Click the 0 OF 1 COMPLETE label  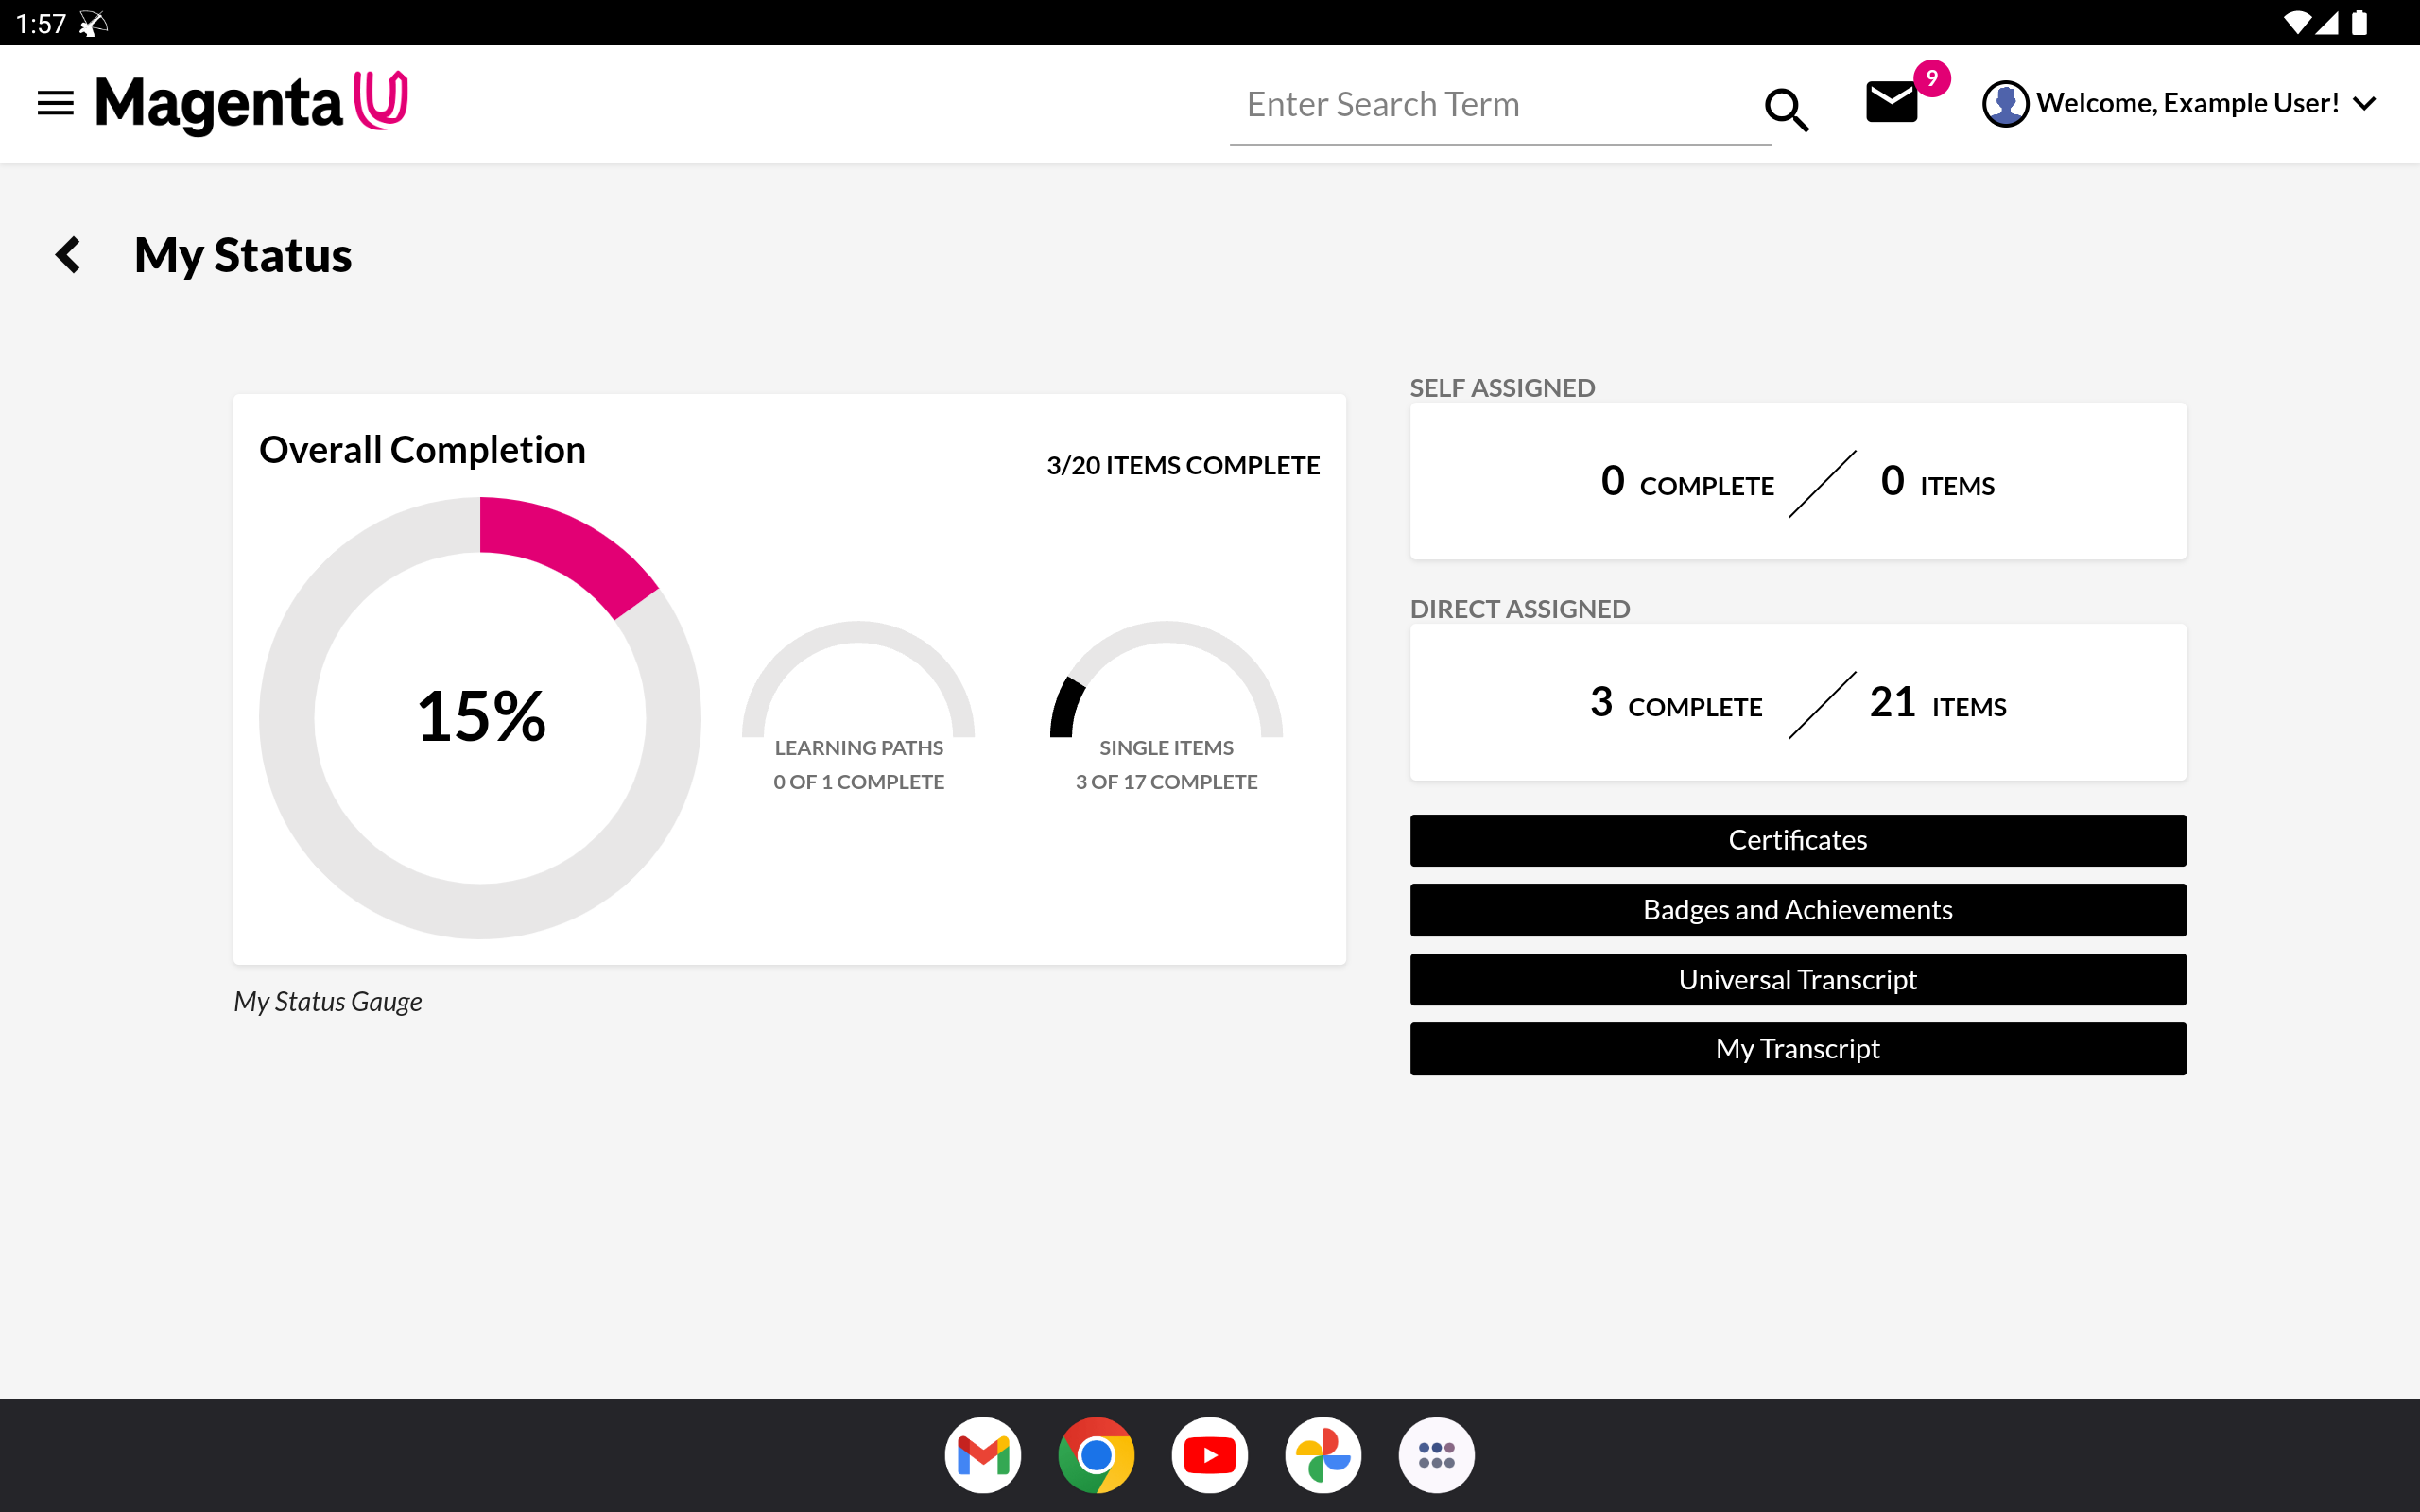pos(858,782)
